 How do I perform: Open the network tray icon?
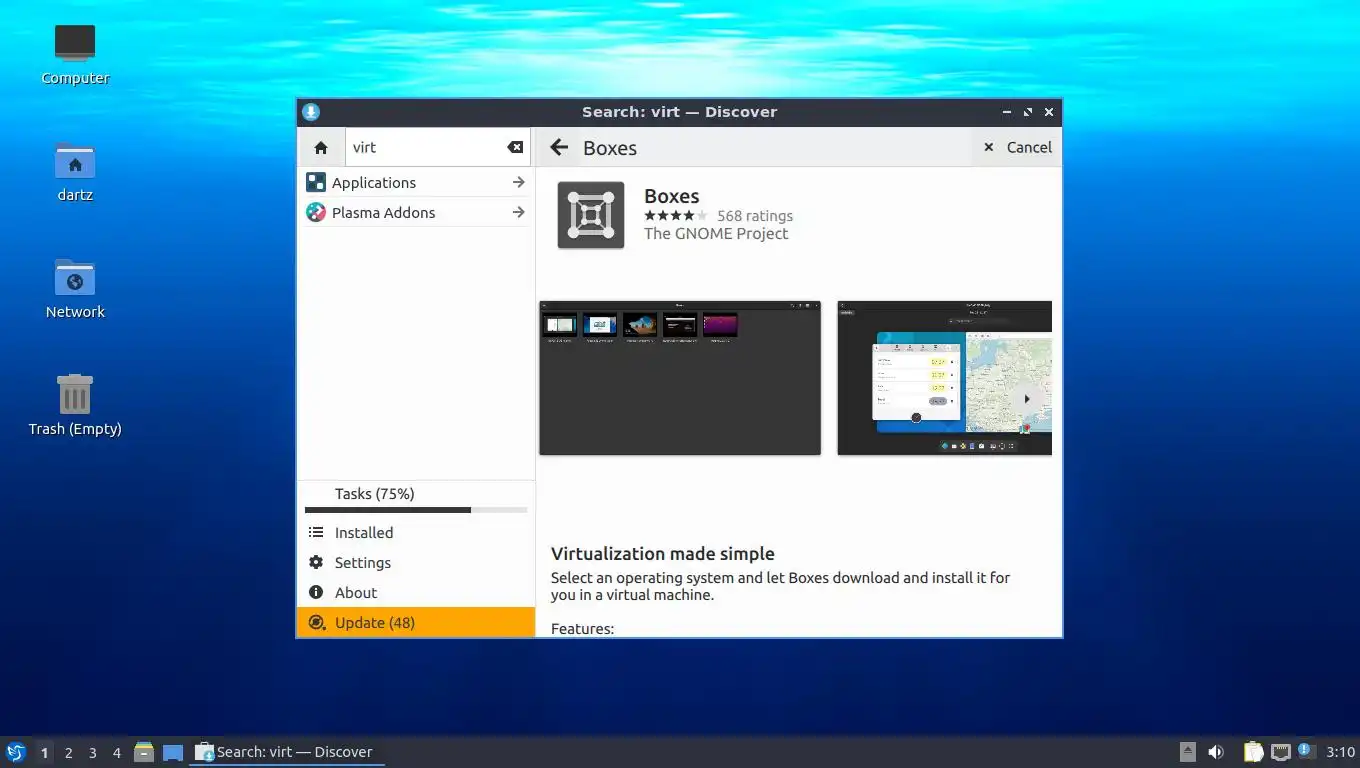click(x=1280, y=752)
